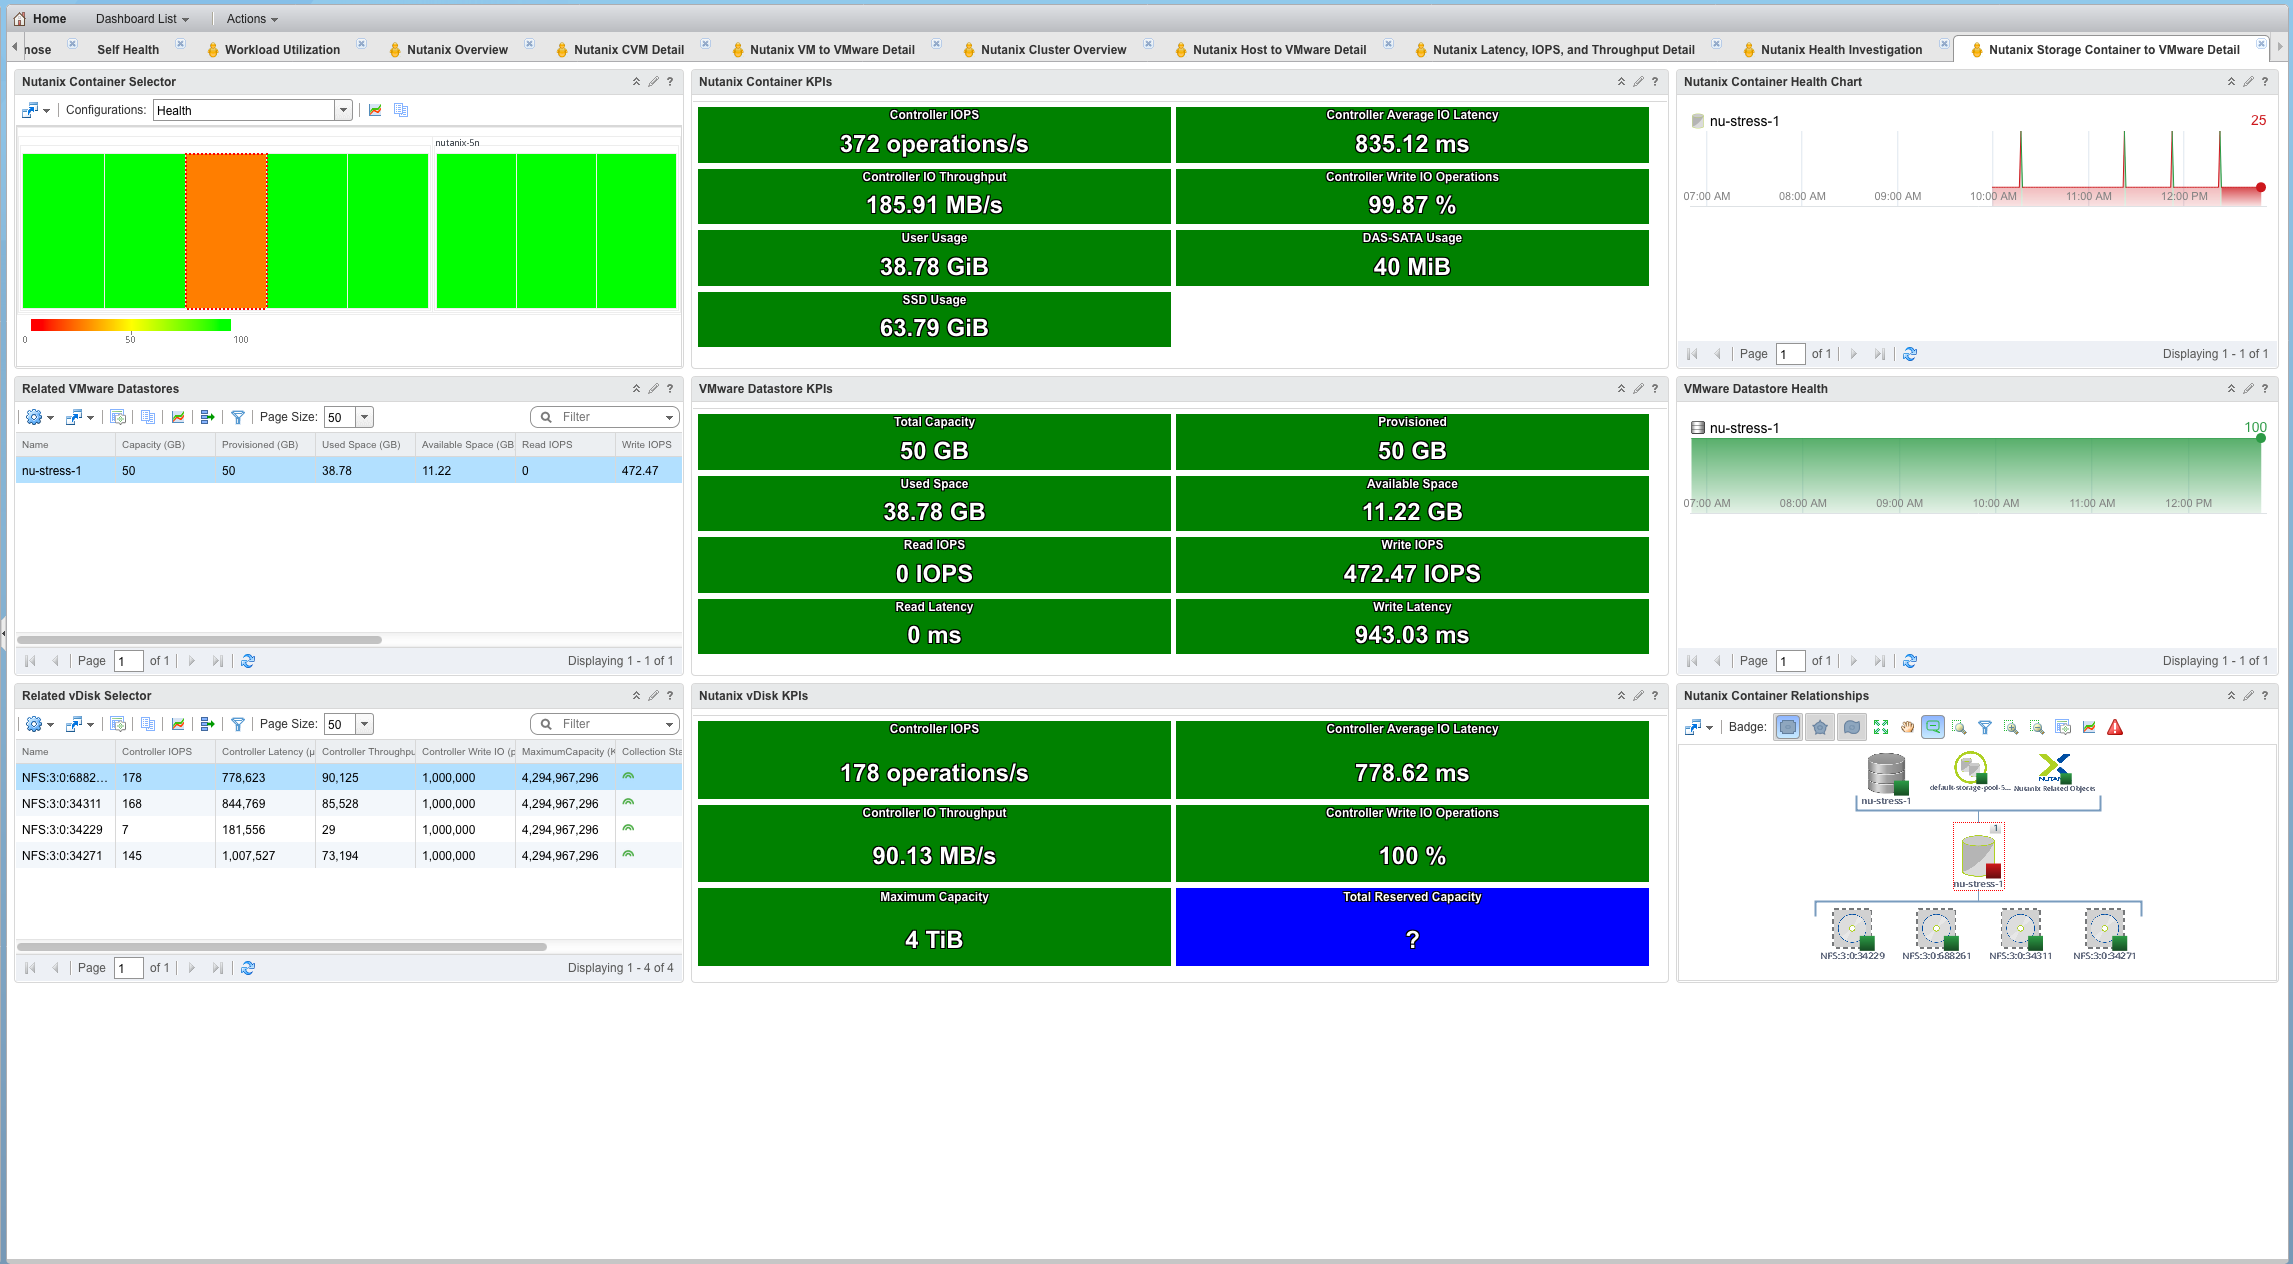Toggle the nu-stress-1 legend in Container Health Chart

(1735, 121)
